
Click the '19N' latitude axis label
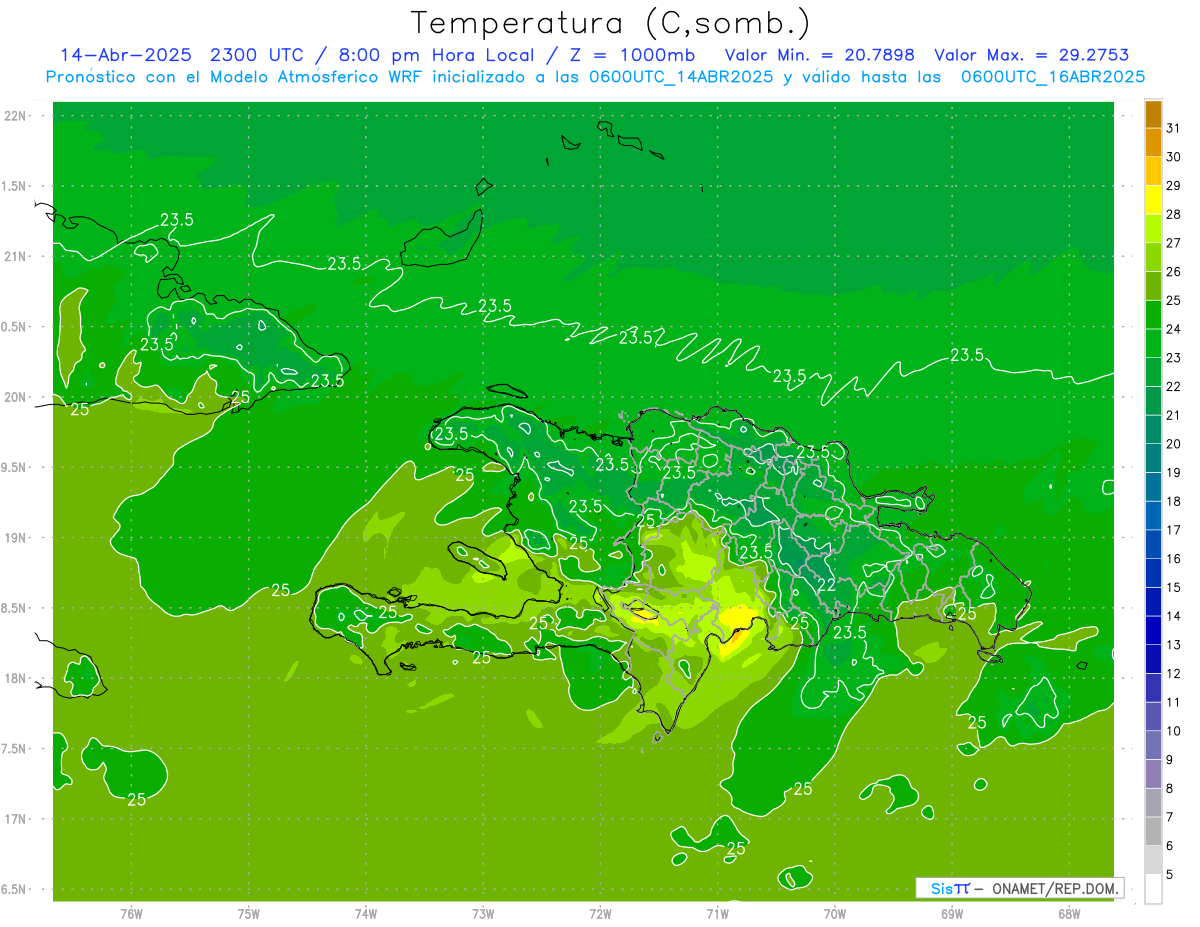(15, 538)
